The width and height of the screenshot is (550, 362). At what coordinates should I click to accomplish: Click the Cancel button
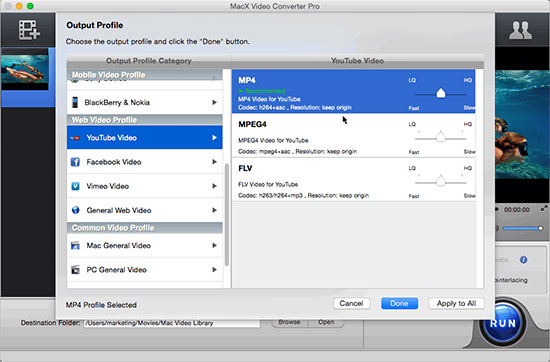(351, 303)
